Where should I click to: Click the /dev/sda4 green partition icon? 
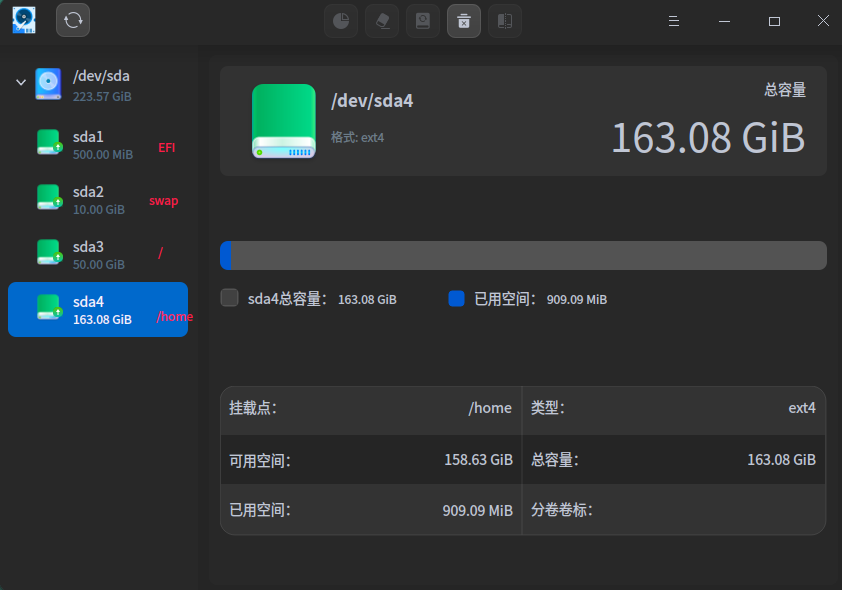point(283,119)
